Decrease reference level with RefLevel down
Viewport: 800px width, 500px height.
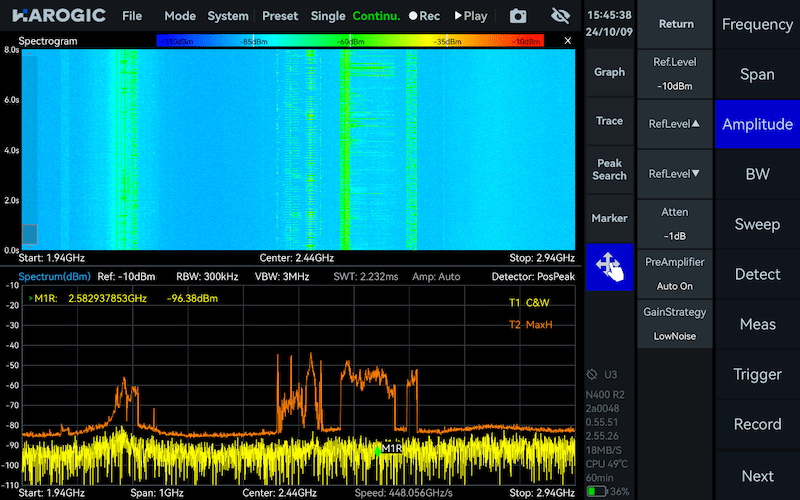675,173
